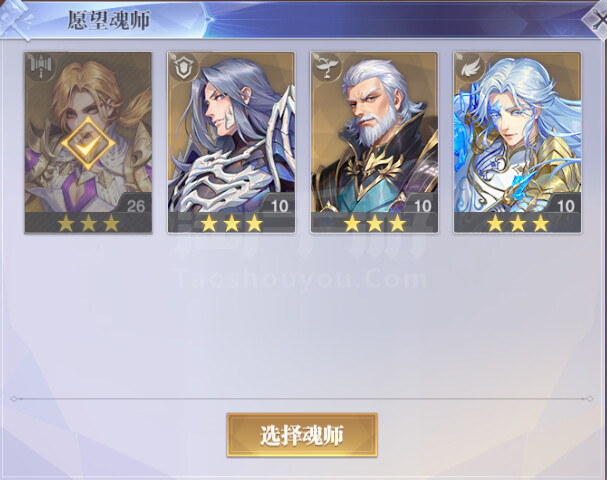Close the 愿望魂师 dialog with X
The width and height of the screenshot is (607, 480).
[x=596, y=20]
